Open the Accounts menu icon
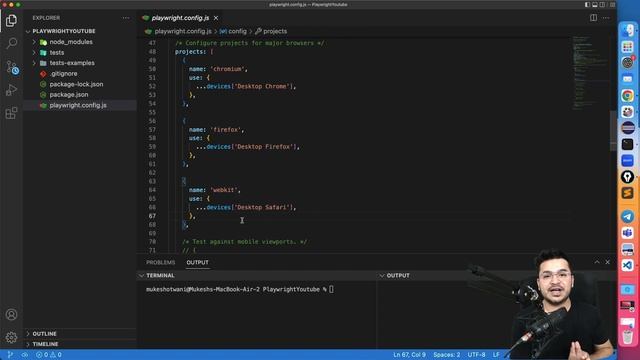The width and height of the screenshot is (640, 360). tap(11, 315)
